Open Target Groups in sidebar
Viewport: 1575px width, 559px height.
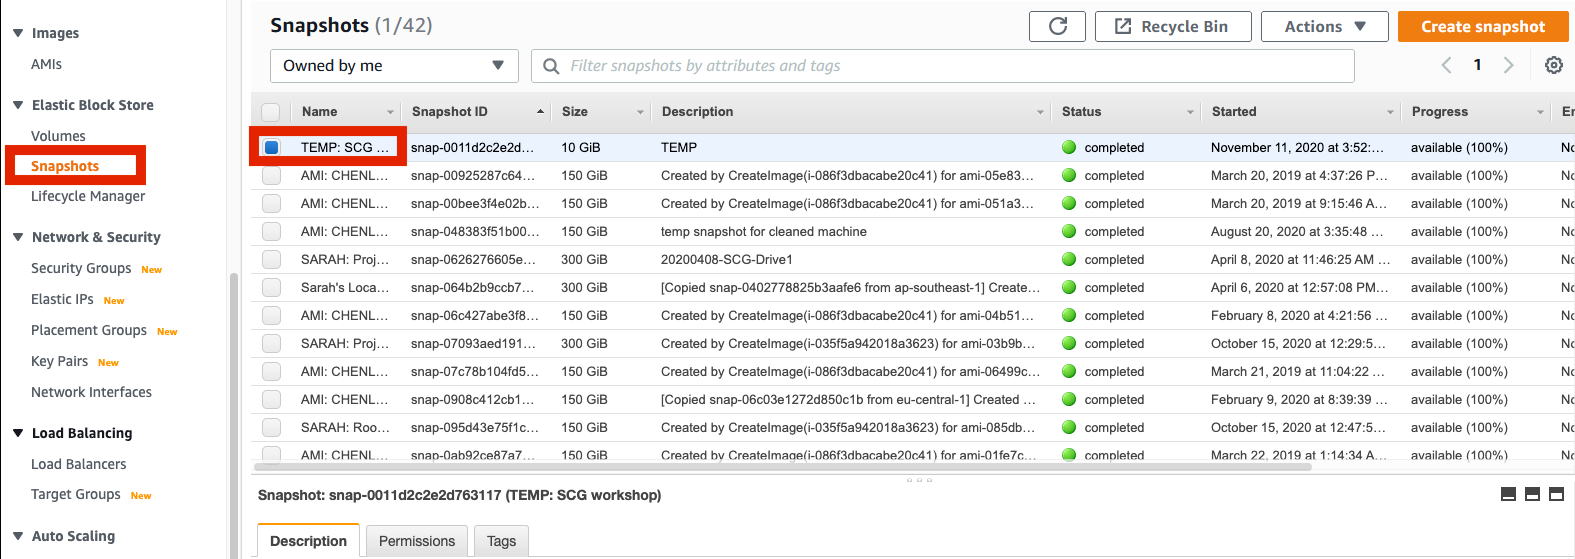pyautogui.click(x=75, y=494)
